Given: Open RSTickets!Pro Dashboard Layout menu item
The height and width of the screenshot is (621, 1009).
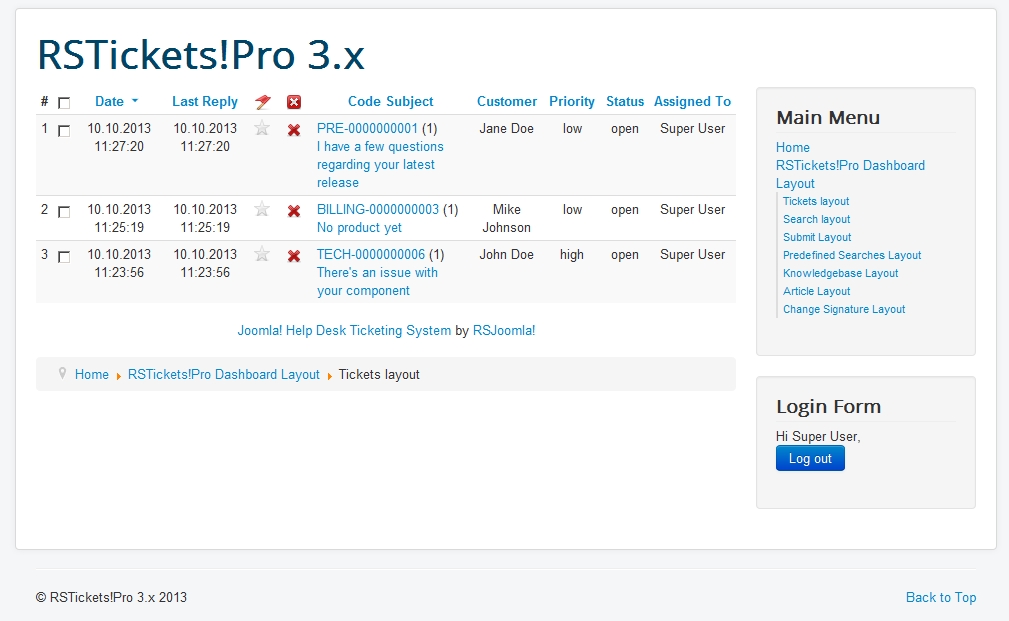Looking at the screenshot, I should pos(850,174).
